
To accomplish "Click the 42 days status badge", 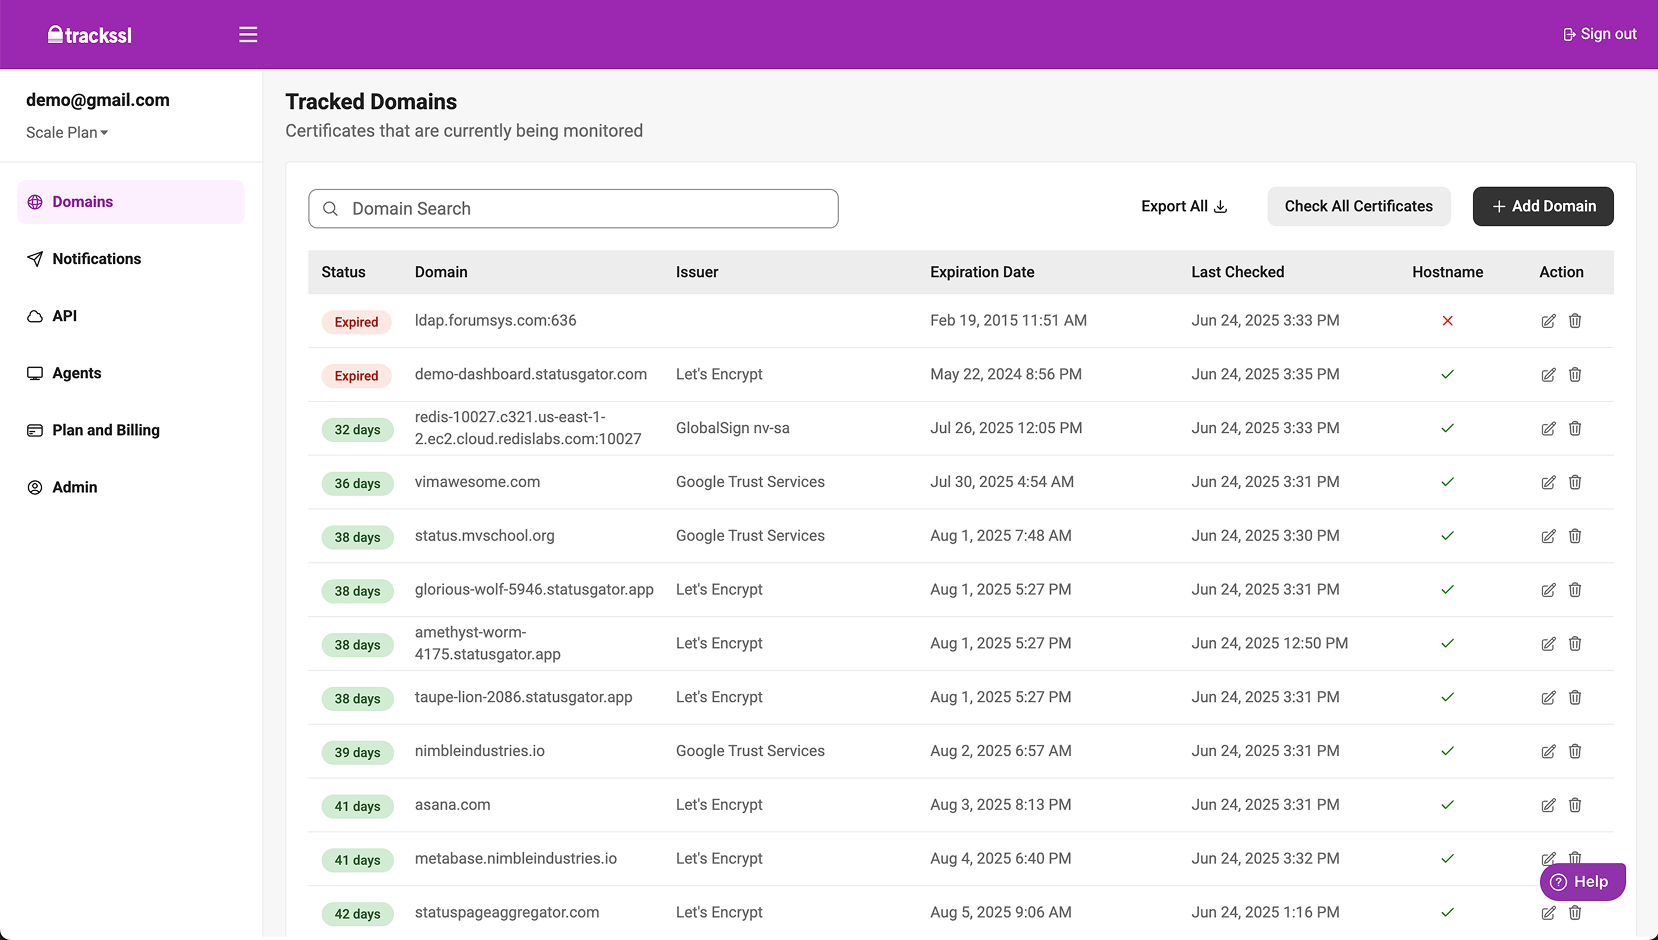I will pyautogui.click(x=357, y=914).
